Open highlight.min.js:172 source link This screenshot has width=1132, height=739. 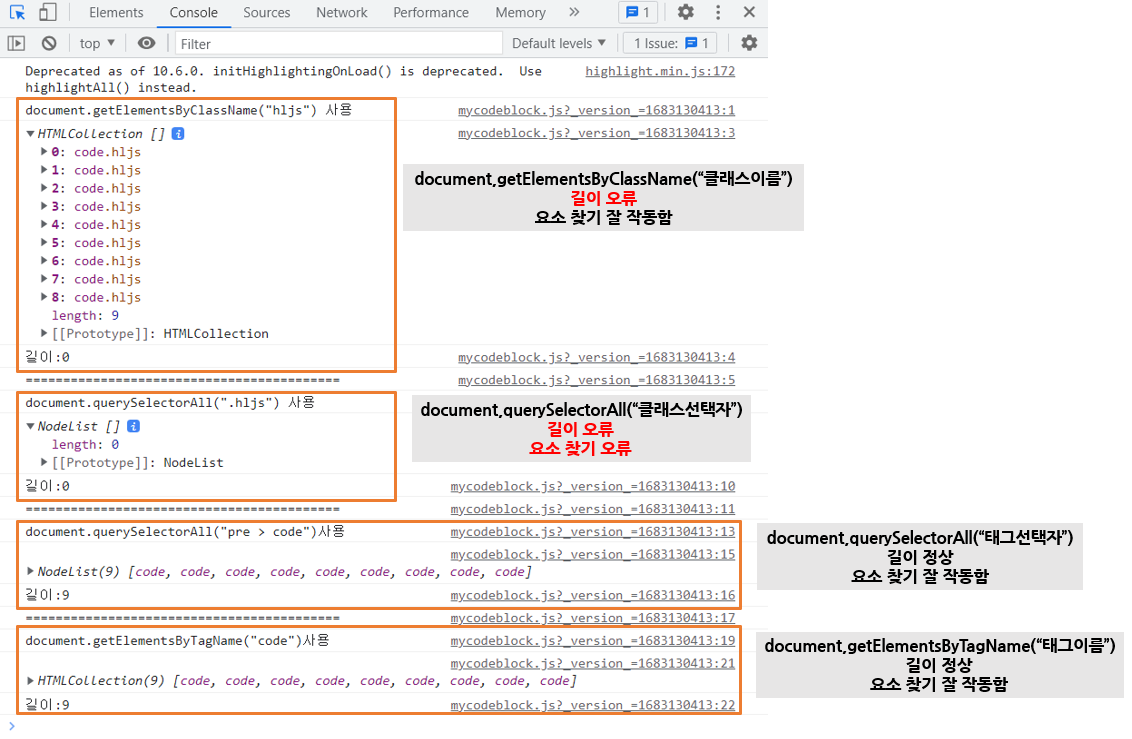tap(660, 71)
